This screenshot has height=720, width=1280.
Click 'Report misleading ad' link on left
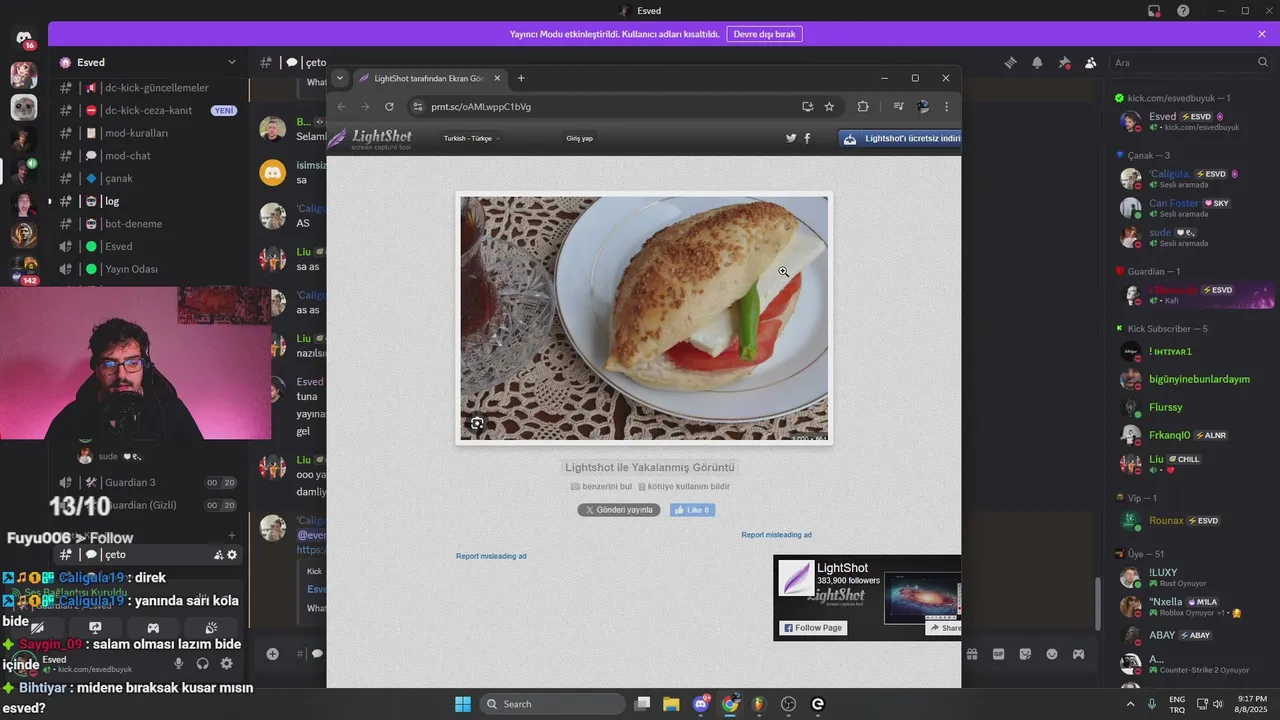click(491, 556)
